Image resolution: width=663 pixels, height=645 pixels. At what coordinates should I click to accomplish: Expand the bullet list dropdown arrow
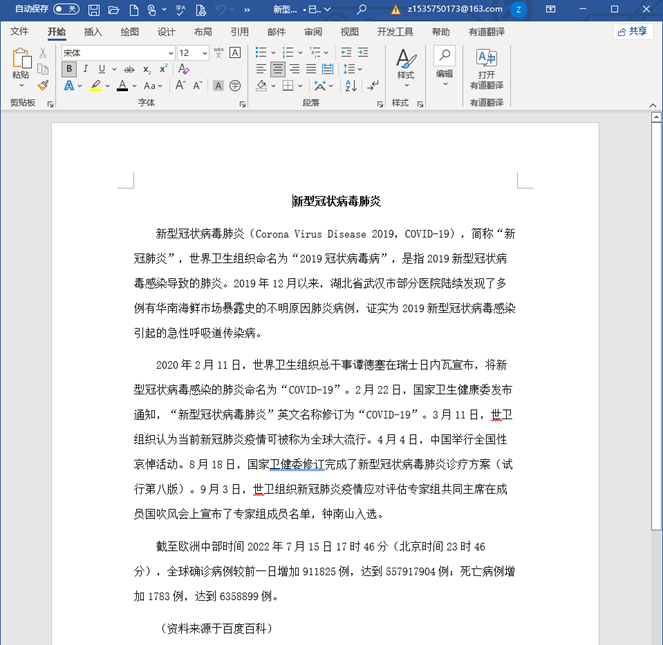point(274,53)
